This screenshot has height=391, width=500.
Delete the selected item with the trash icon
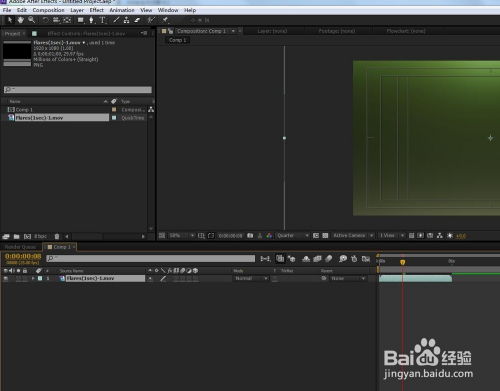click(57, 236)
